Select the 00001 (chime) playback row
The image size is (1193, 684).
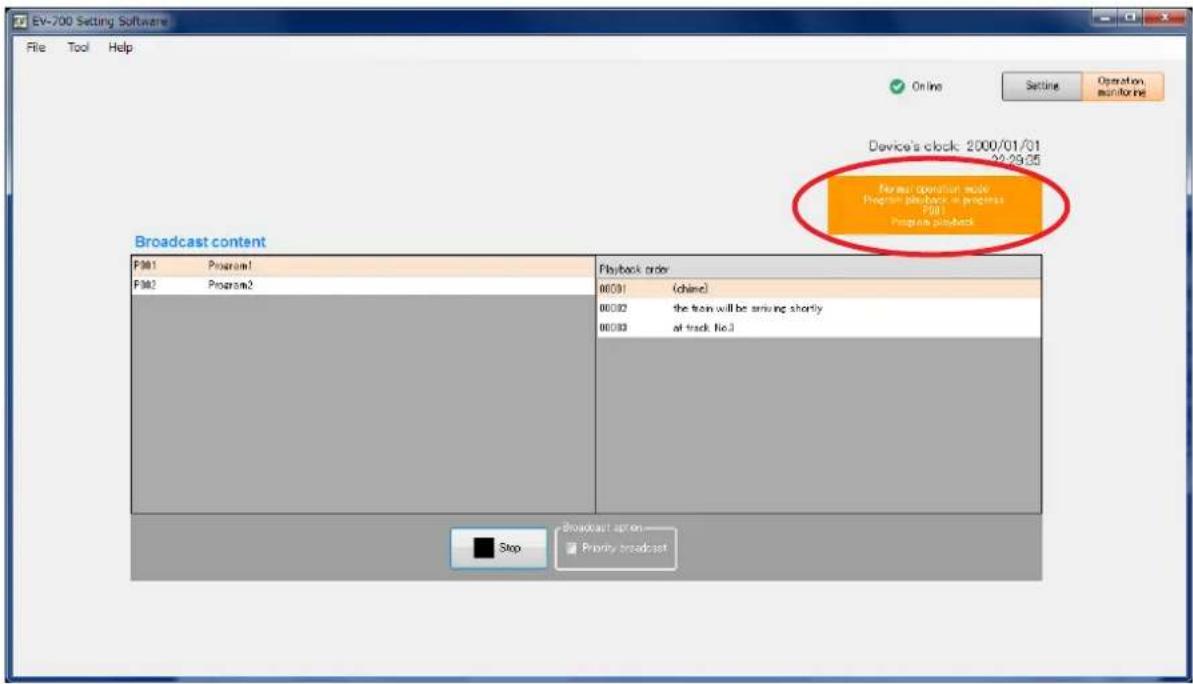819,289
